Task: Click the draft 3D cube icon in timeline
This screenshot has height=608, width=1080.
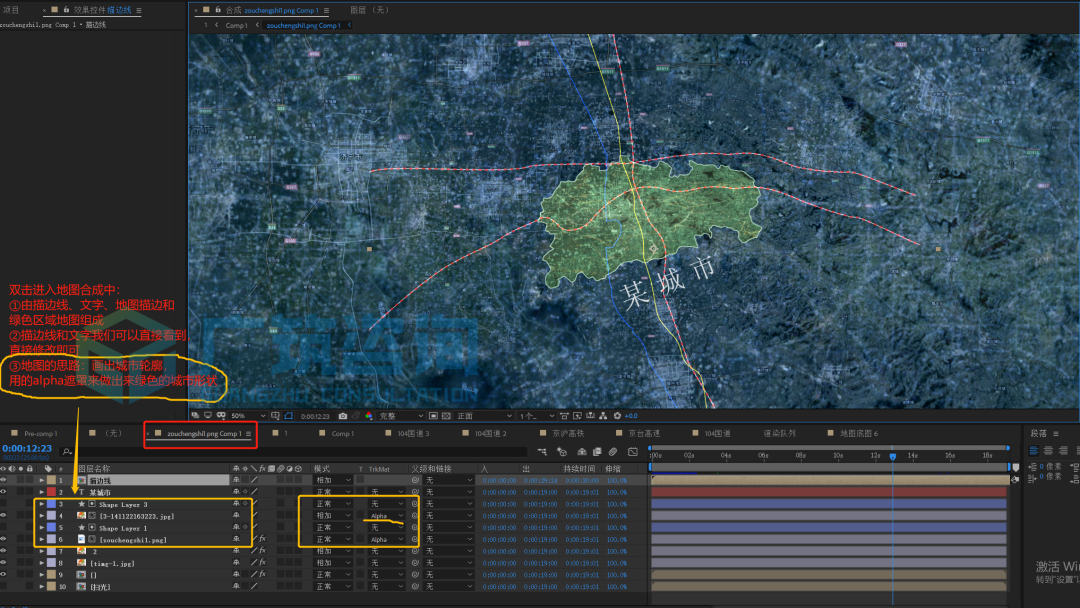Action: pos(562,452)
